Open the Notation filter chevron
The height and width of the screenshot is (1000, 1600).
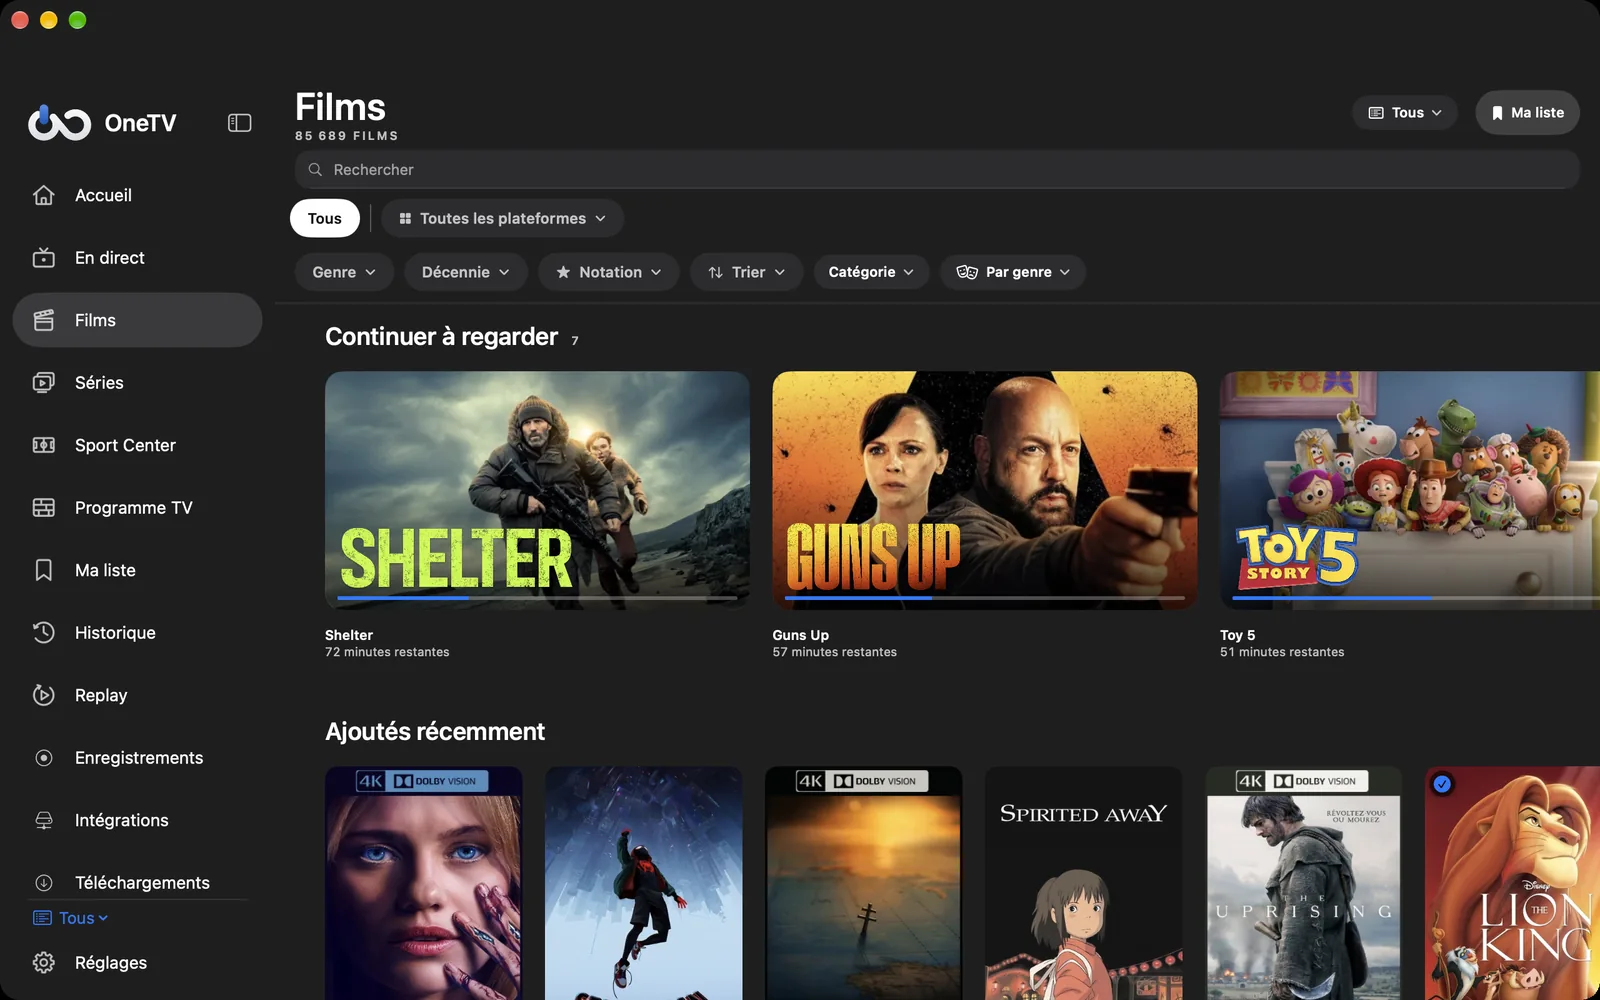(656, 272)
